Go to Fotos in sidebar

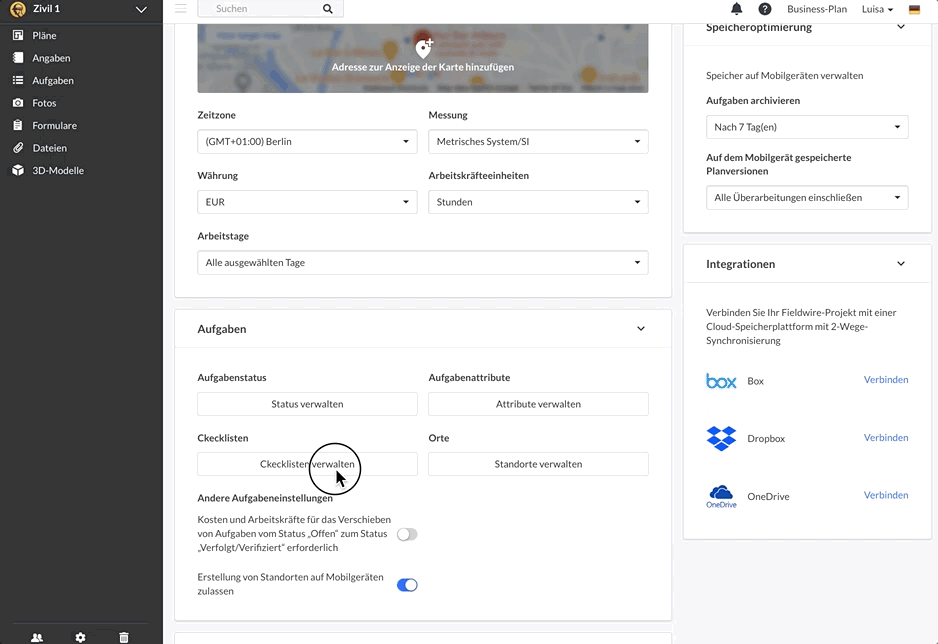click(x=44, y=103)
